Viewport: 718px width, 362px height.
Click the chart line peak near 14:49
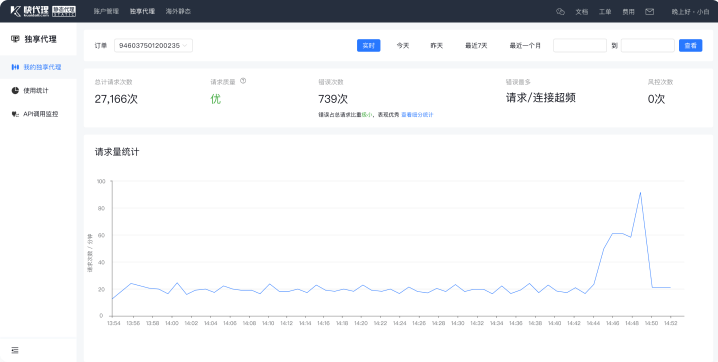[x=640, y=193]
